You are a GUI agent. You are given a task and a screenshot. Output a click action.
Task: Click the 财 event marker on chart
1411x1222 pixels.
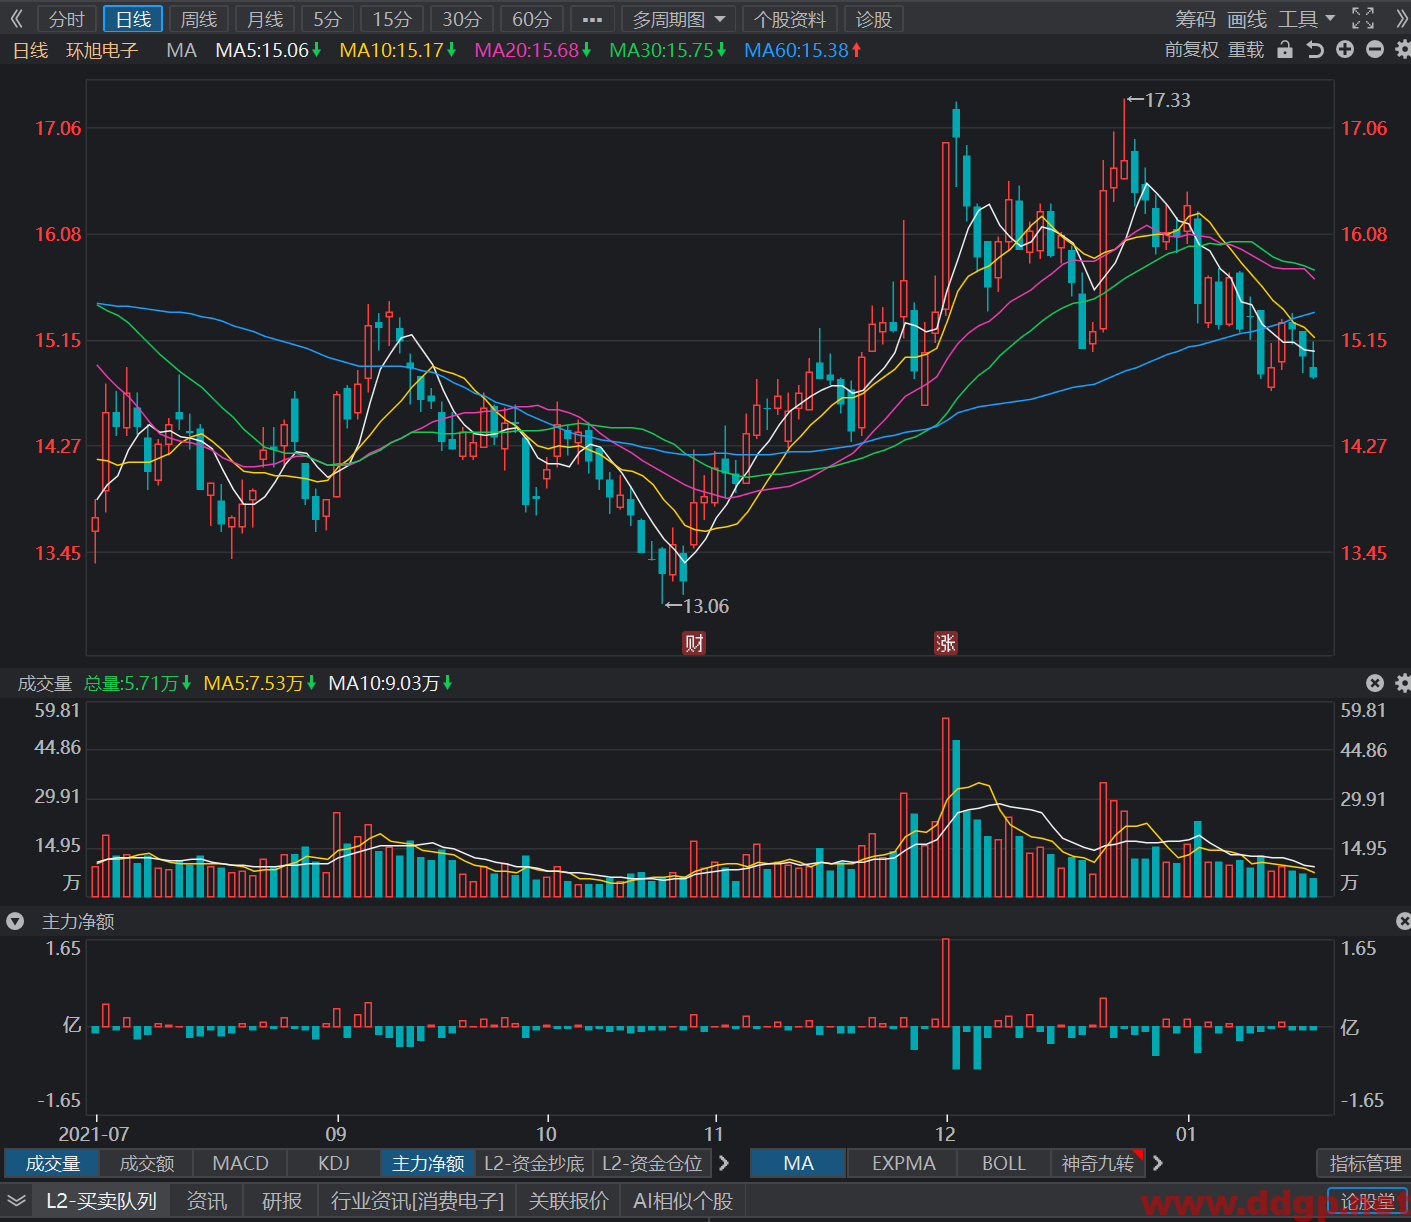coord(694,643)
